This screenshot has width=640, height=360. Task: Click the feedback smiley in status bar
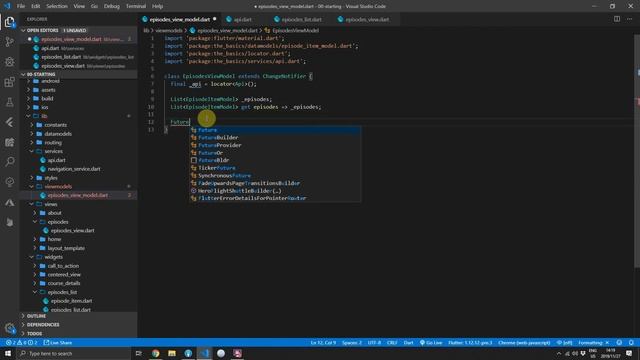coord(619,342)
